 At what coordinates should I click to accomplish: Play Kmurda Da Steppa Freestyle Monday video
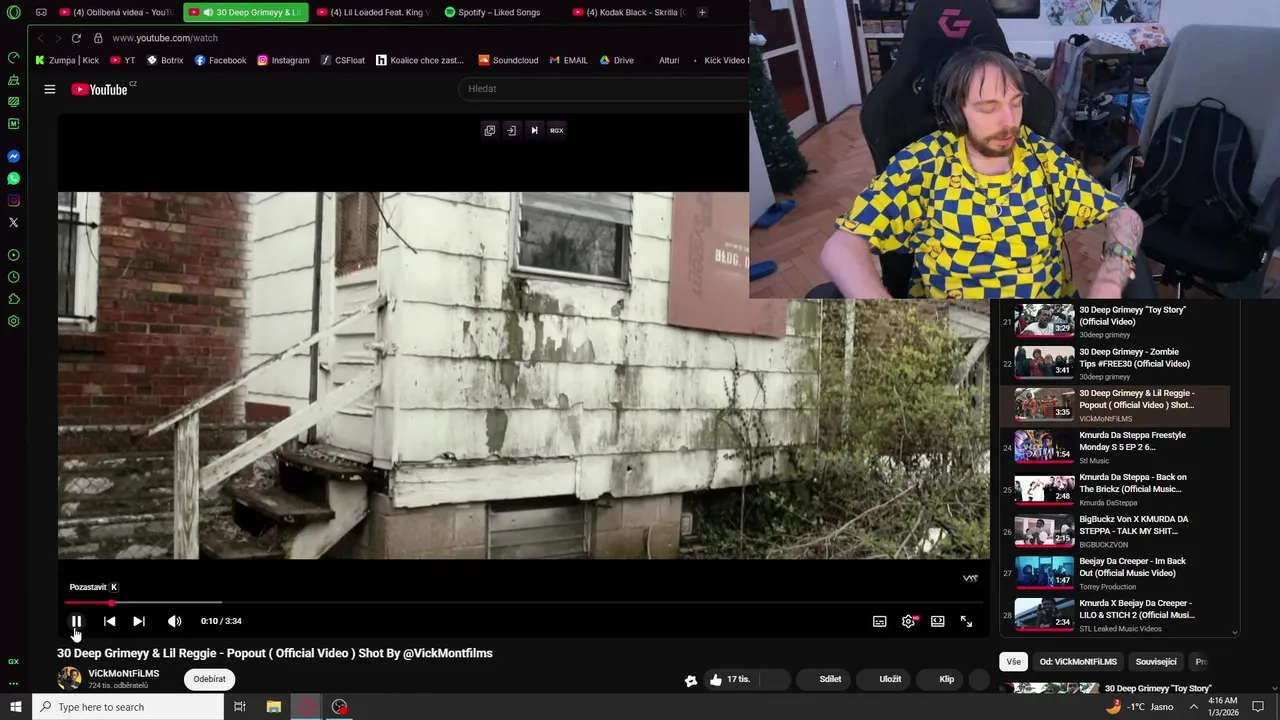[x=1115, y=447]
